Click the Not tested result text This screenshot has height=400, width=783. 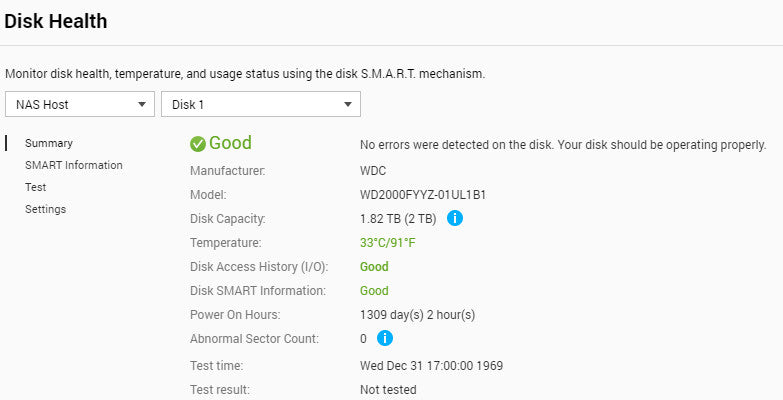pos(388,390)
